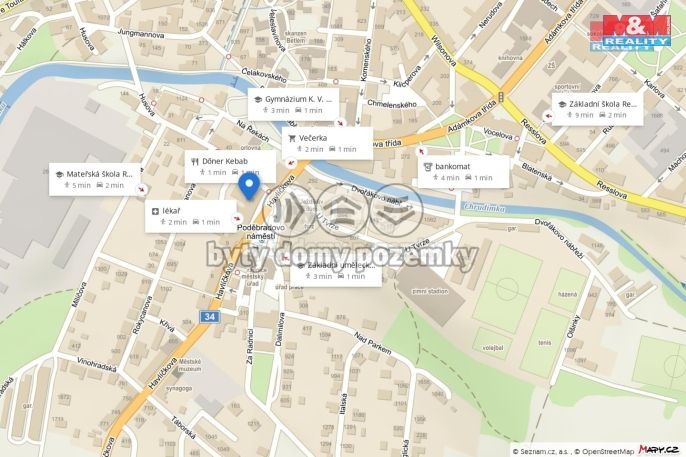Image resolution: width=686 pixels, height=457 pixels.
Task: Click the Gymnázium K. V. school card
Action: point(294,105)
